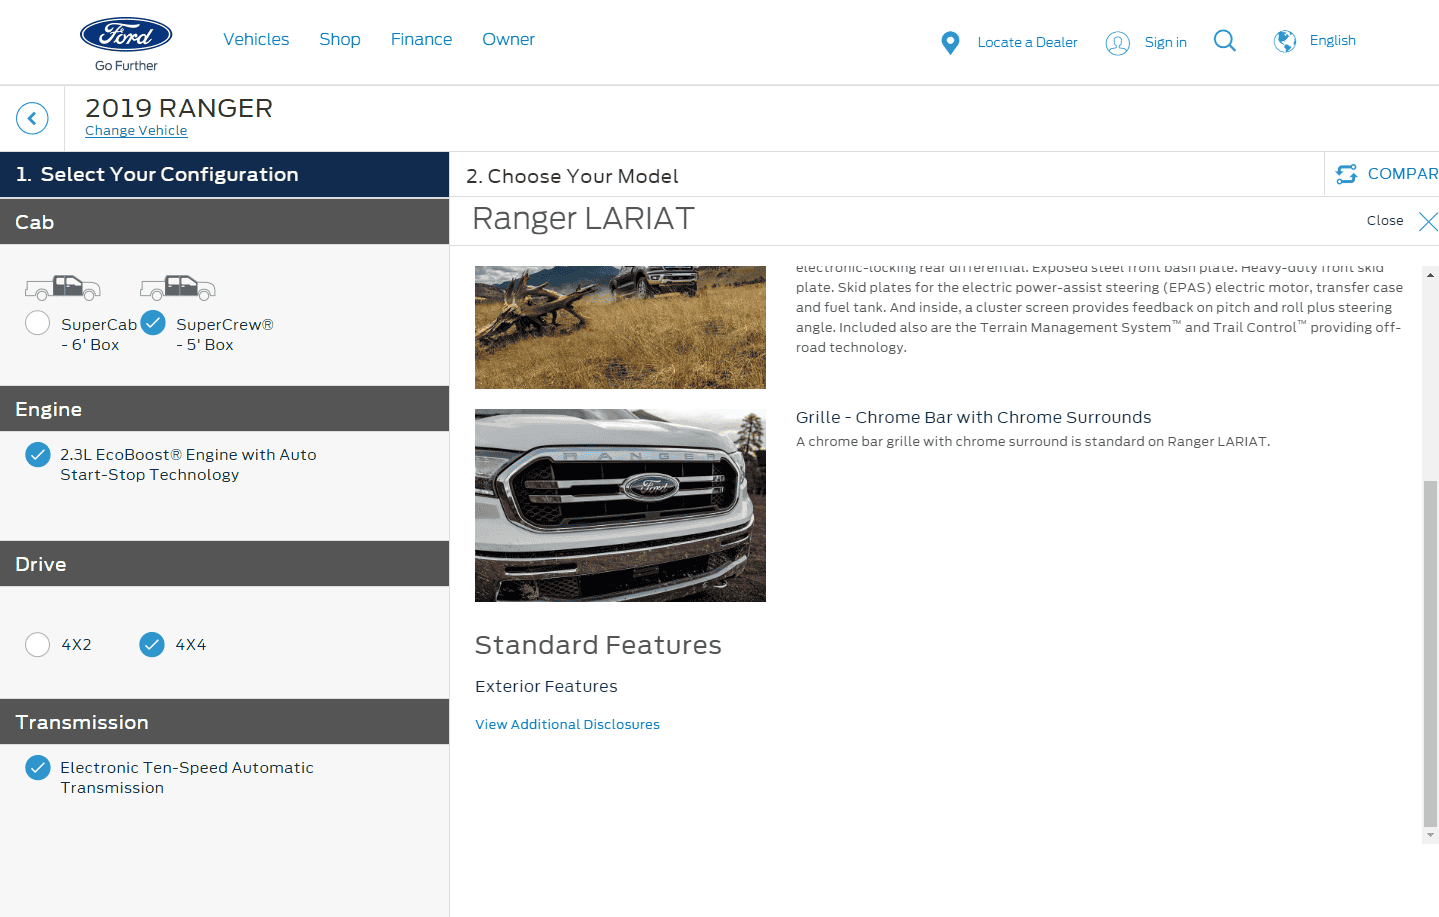The height and width of the screenshot is (917, 1439).
Task: Open the Vehicles menu
Action: [256, 39]
